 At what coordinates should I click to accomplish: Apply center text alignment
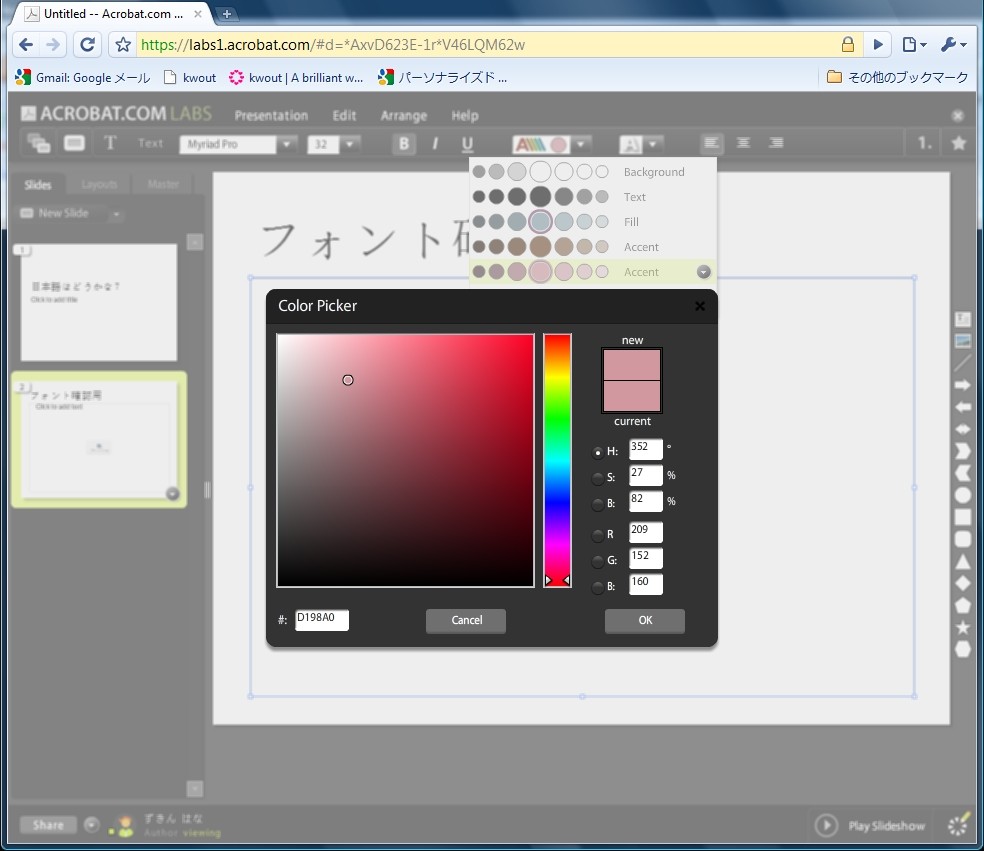tap(743, 143)
